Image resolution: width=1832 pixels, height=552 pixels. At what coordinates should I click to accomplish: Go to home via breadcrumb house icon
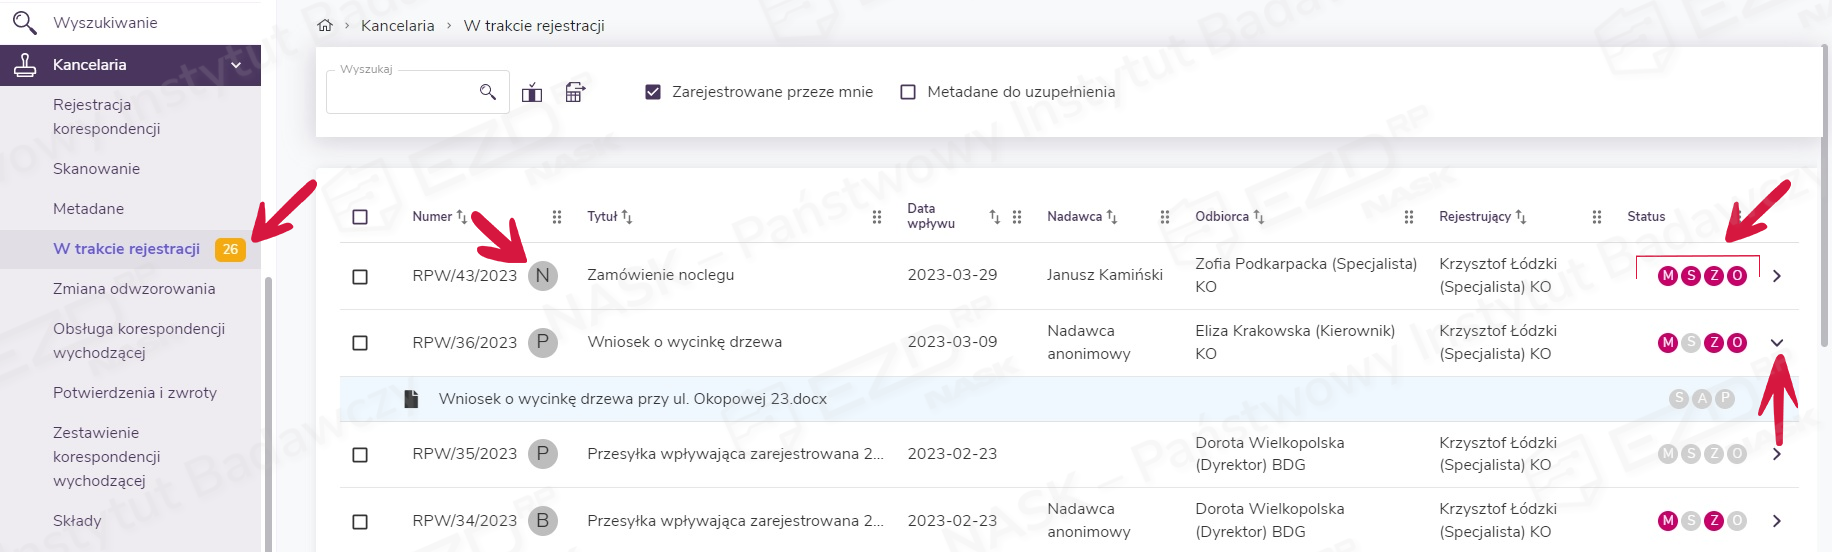pos(325,26)
